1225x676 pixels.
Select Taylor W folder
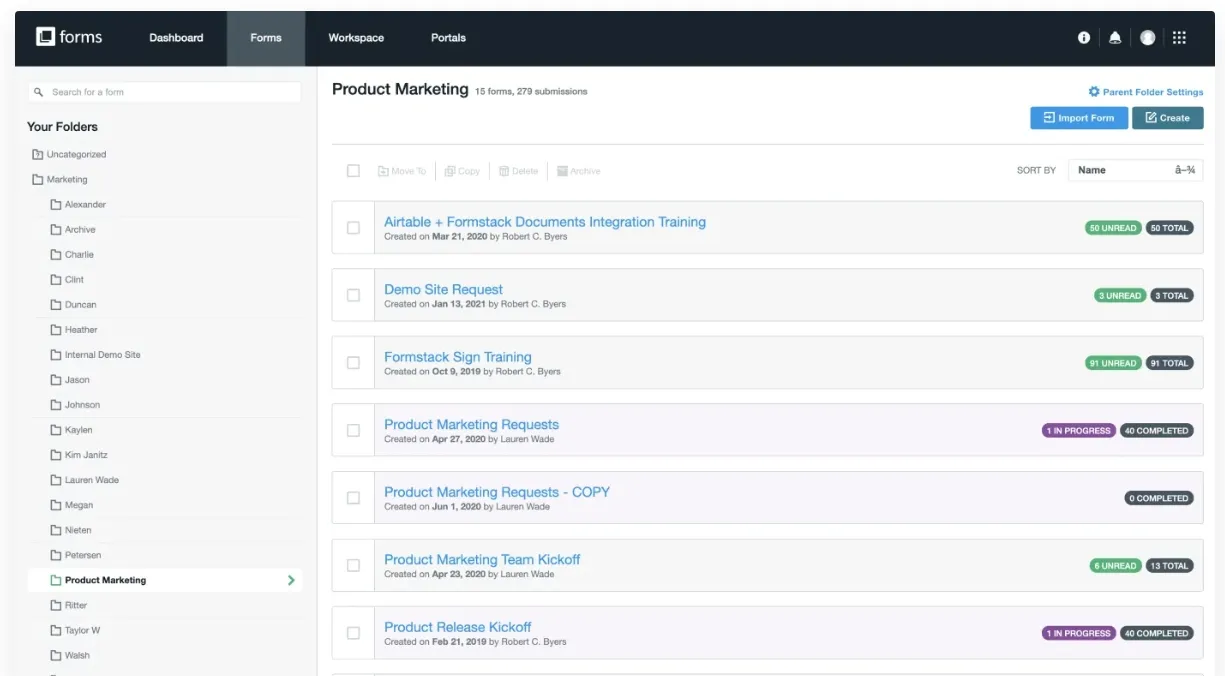click(83, 630)
